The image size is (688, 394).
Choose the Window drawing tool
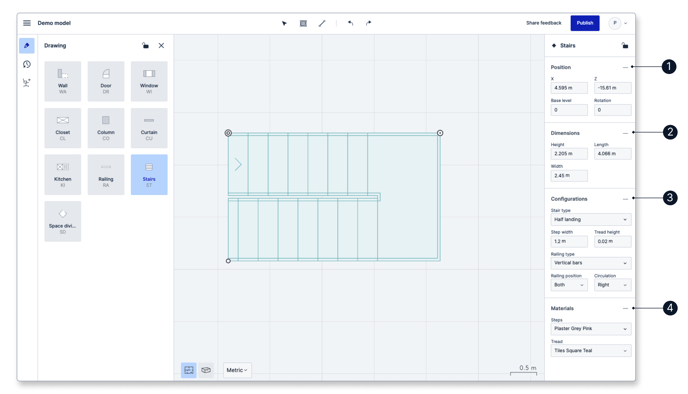pos(149,81)
